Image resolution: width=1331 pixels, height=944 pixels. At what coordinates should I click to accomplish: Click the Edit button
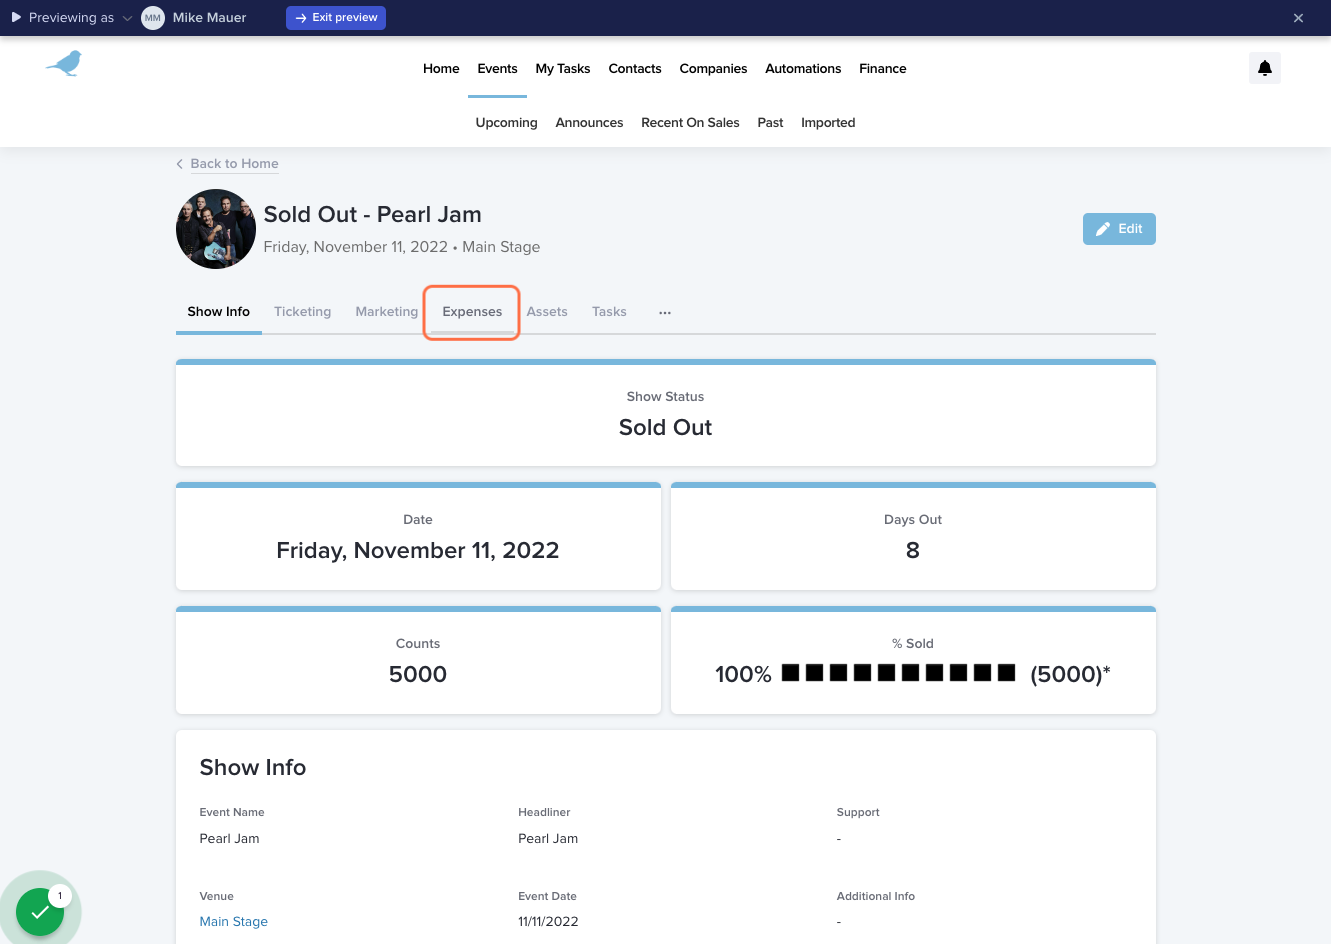pos(1119,229)
